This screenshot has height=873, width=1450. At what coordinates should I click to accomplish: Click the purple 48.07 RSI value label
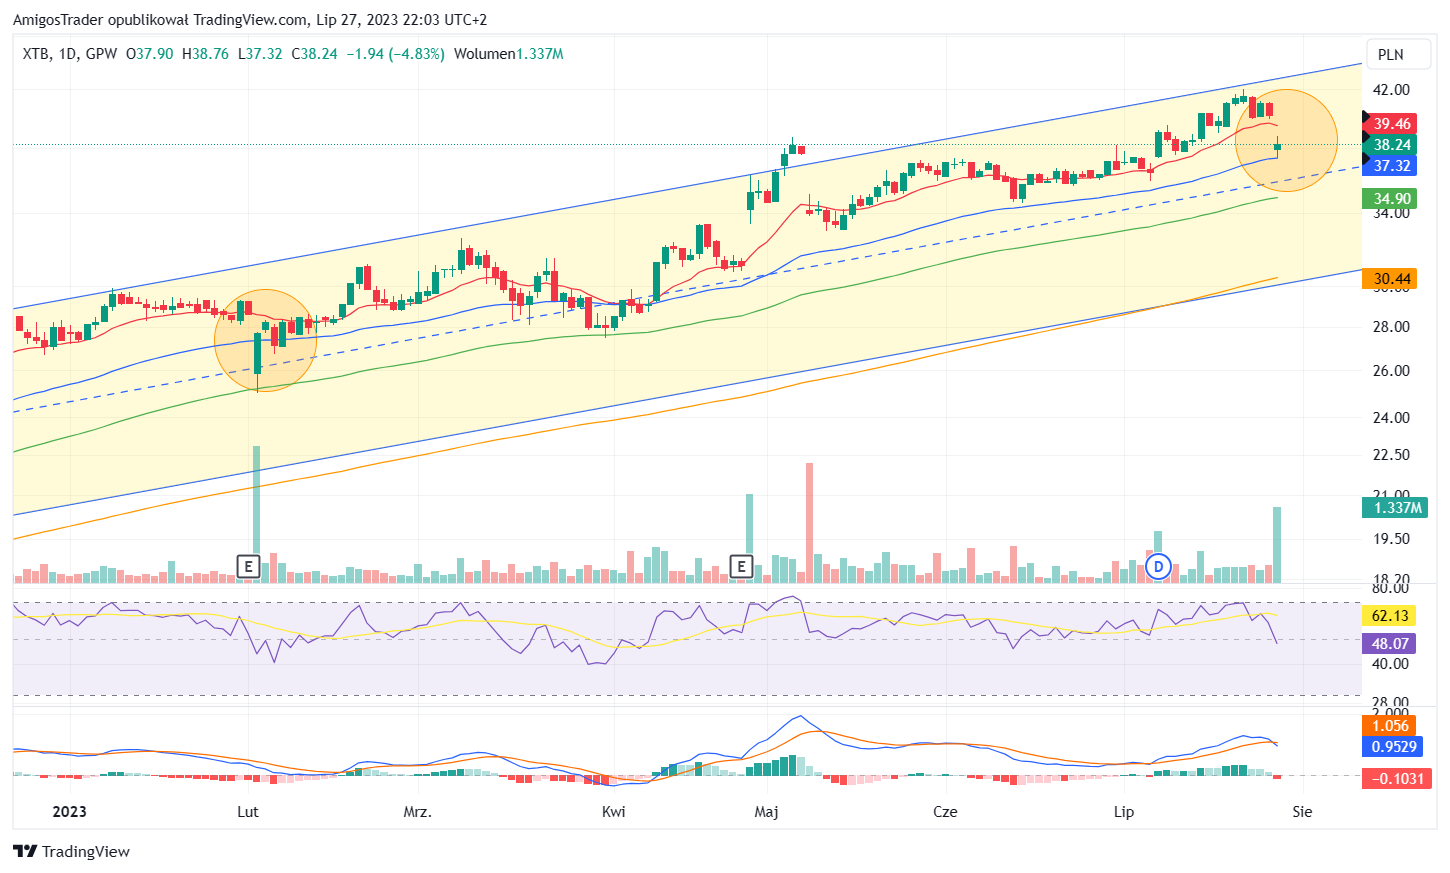coord(1390,644)
